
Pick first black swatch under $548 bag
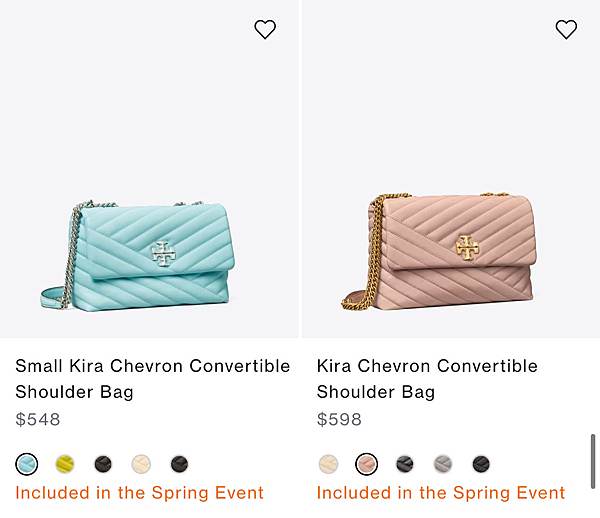point(103,464)
